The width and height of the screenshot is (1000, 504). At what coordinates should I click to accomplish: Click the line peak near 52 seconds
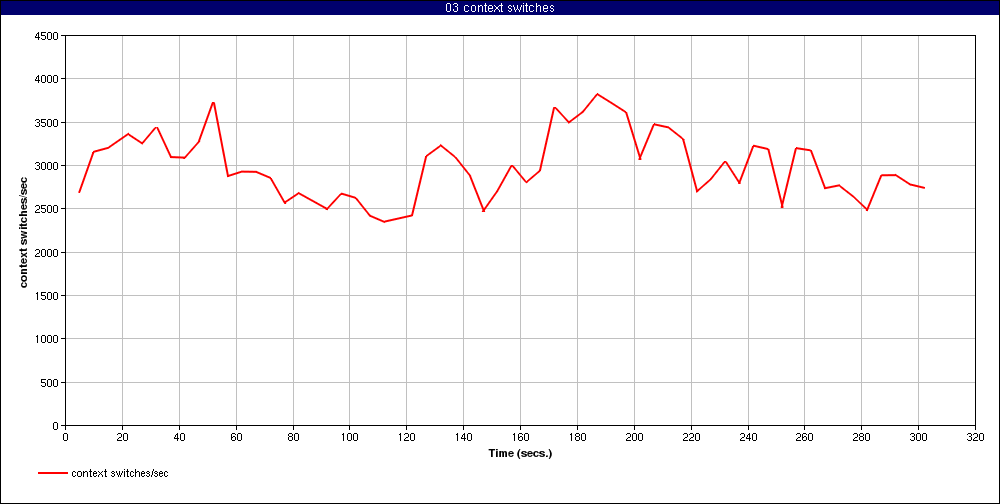213,103
